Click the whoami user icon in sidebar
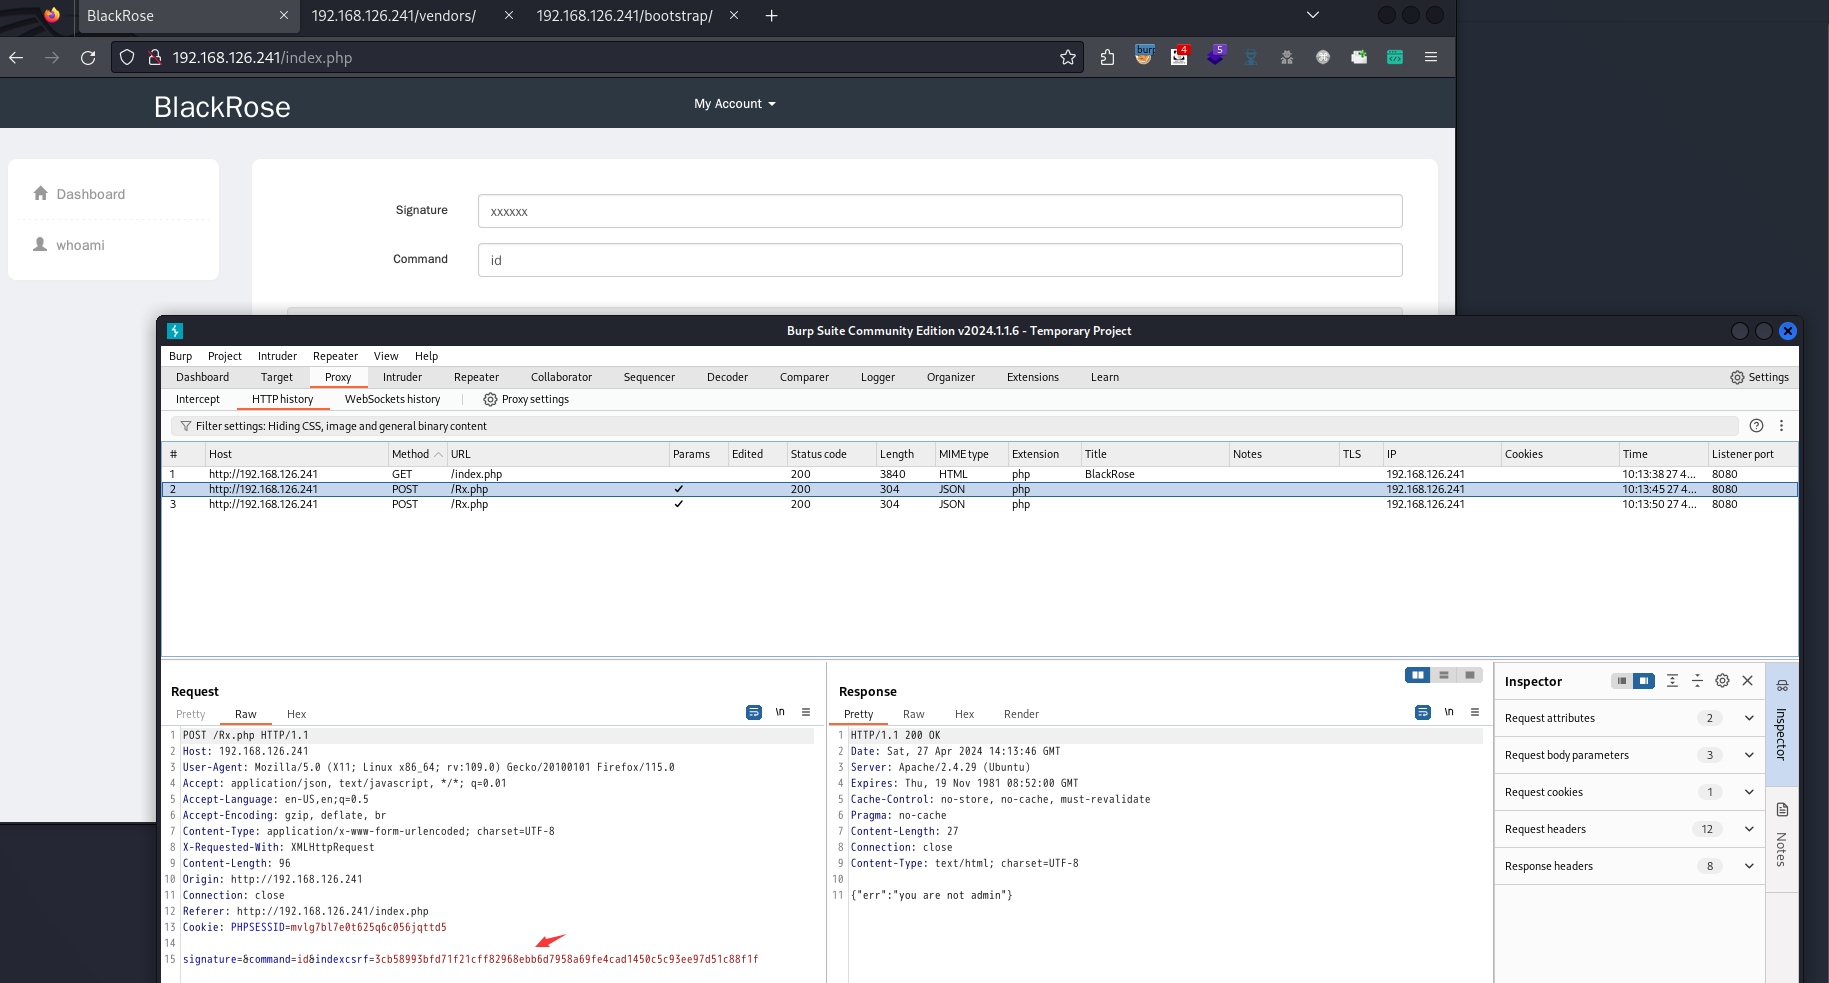The width and height of the screenshot is (1829, 983). point(40,244)
